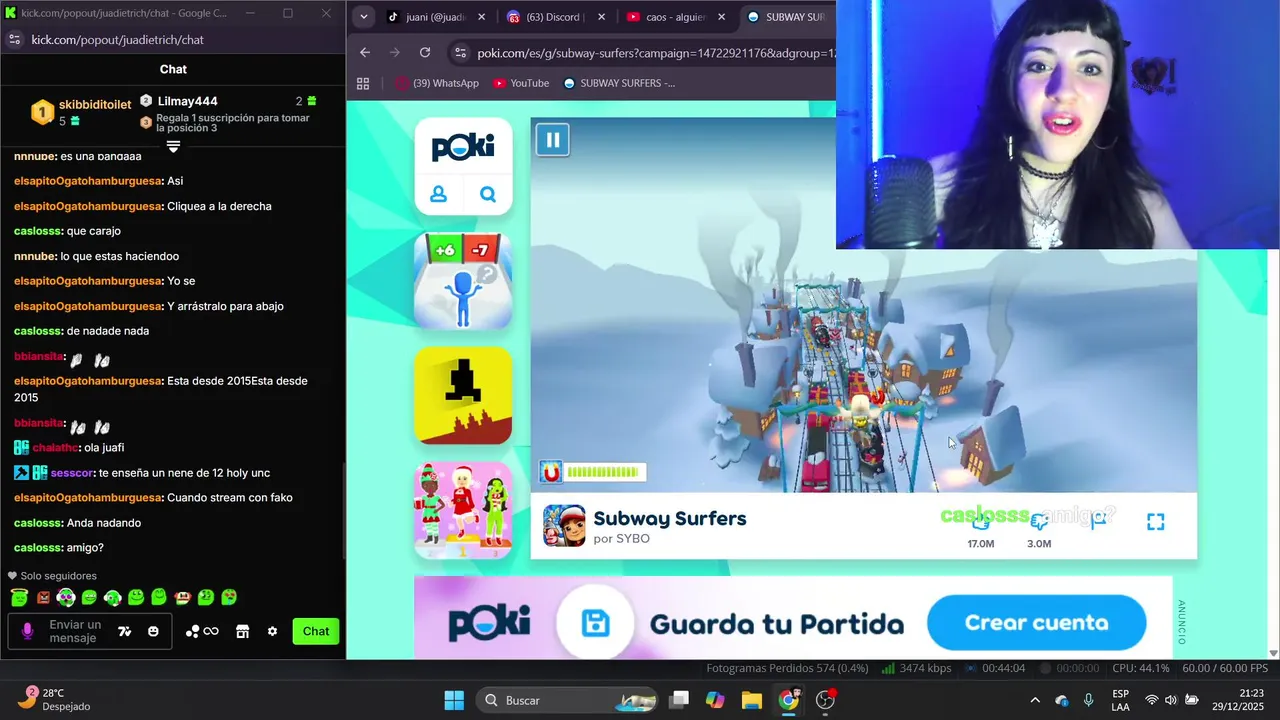Click the Crear cuenta button

coord(1036,623)
